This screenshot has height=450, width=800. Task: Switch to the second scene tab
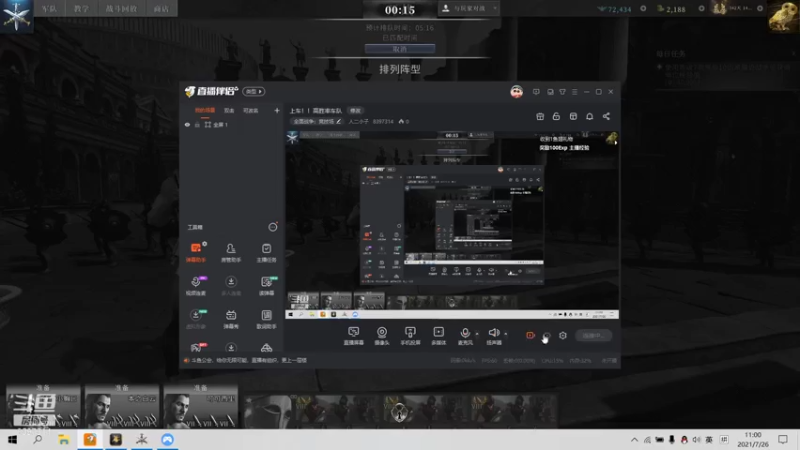229,110
